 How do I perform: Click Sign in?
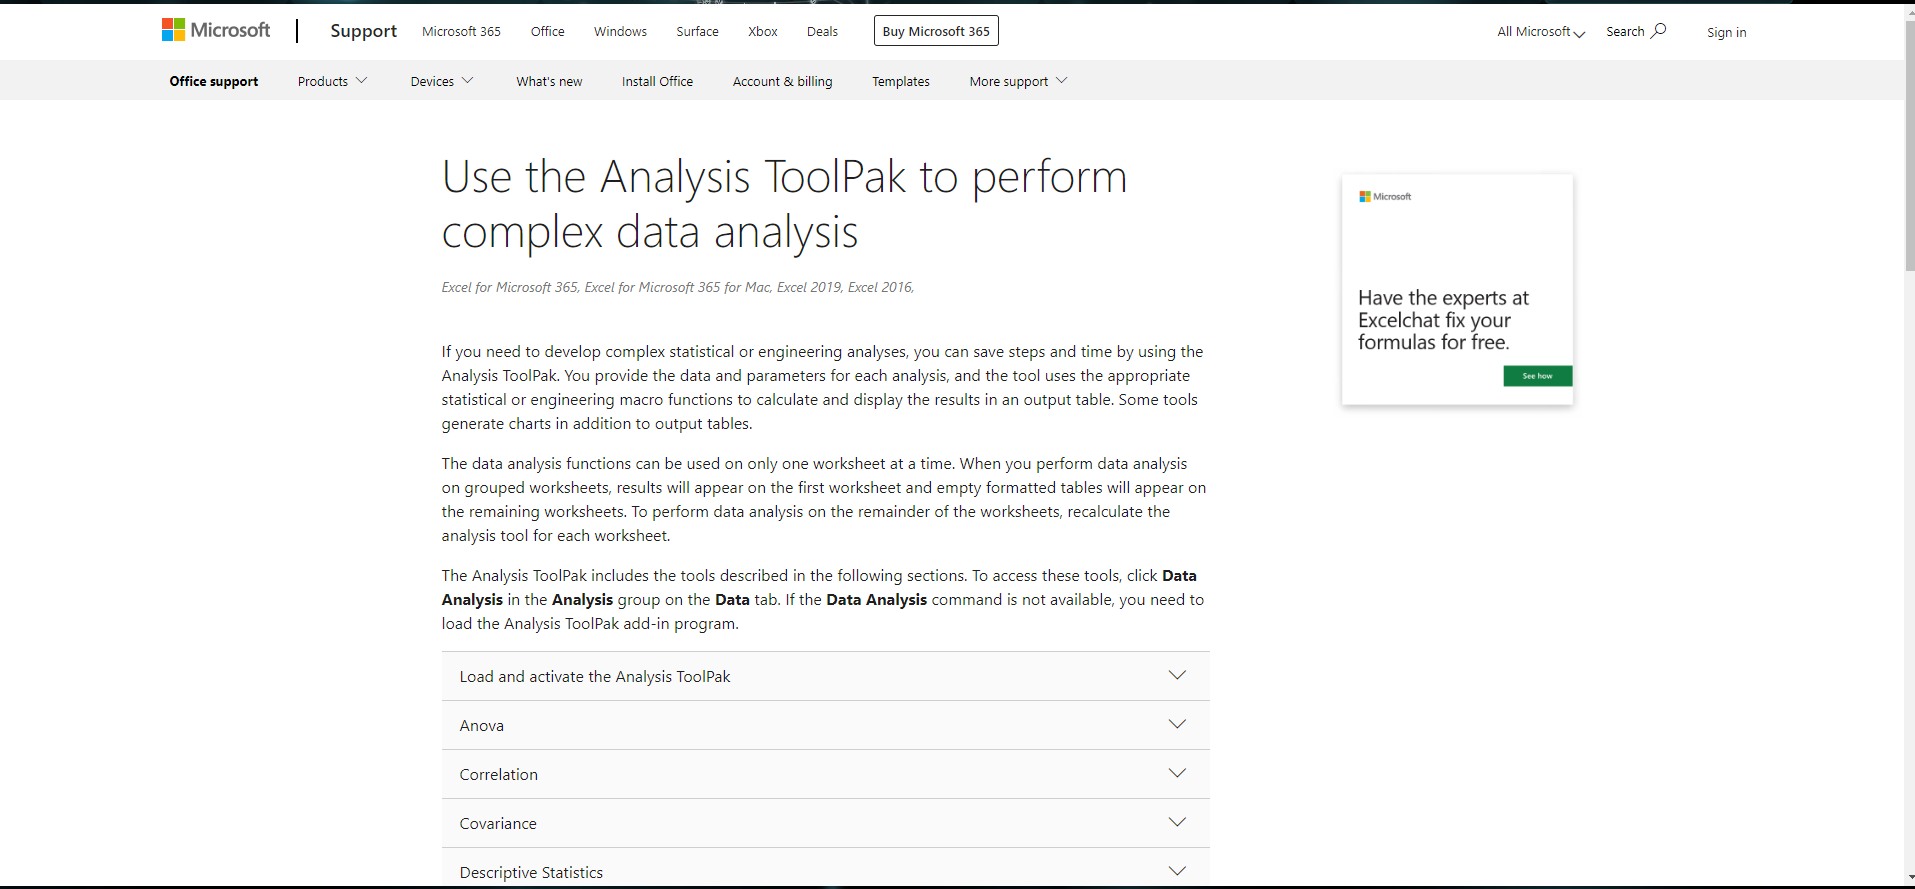pyautogui.click(x=1726, y=33)
